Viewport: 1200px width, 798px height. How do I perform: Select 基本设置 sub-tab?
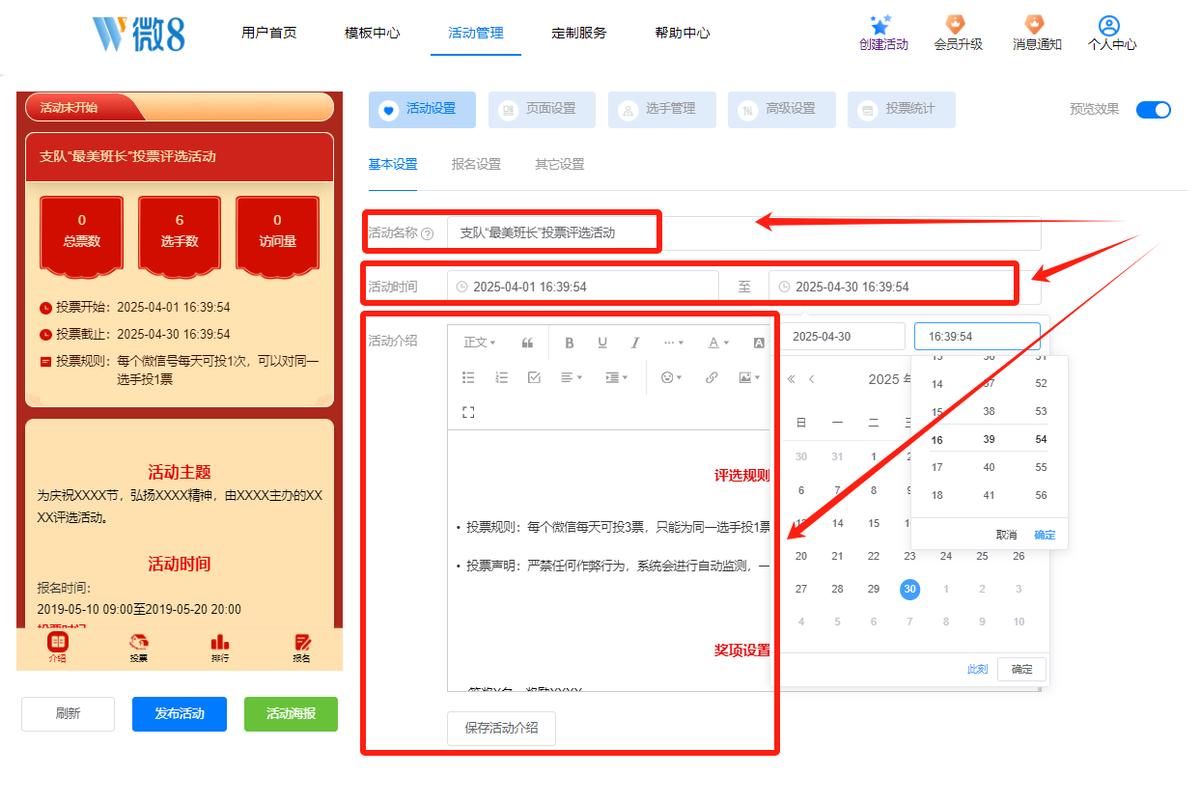pos(393,164)
